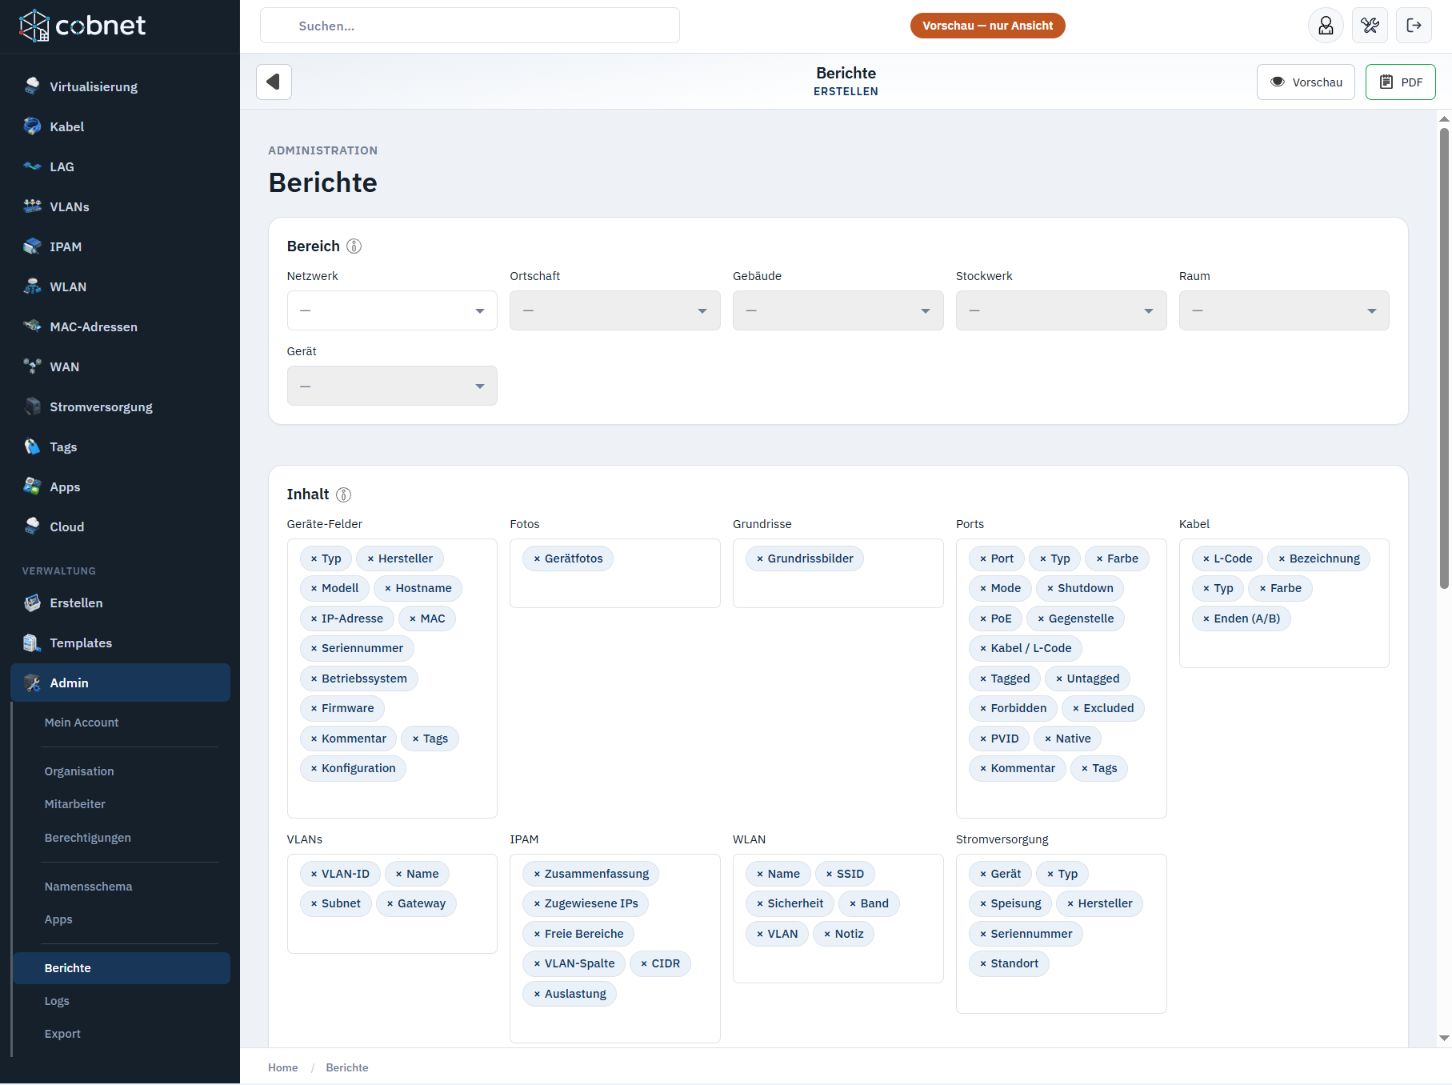Remove the Hersteller tag from Geräte-Felder

(371, 559)
